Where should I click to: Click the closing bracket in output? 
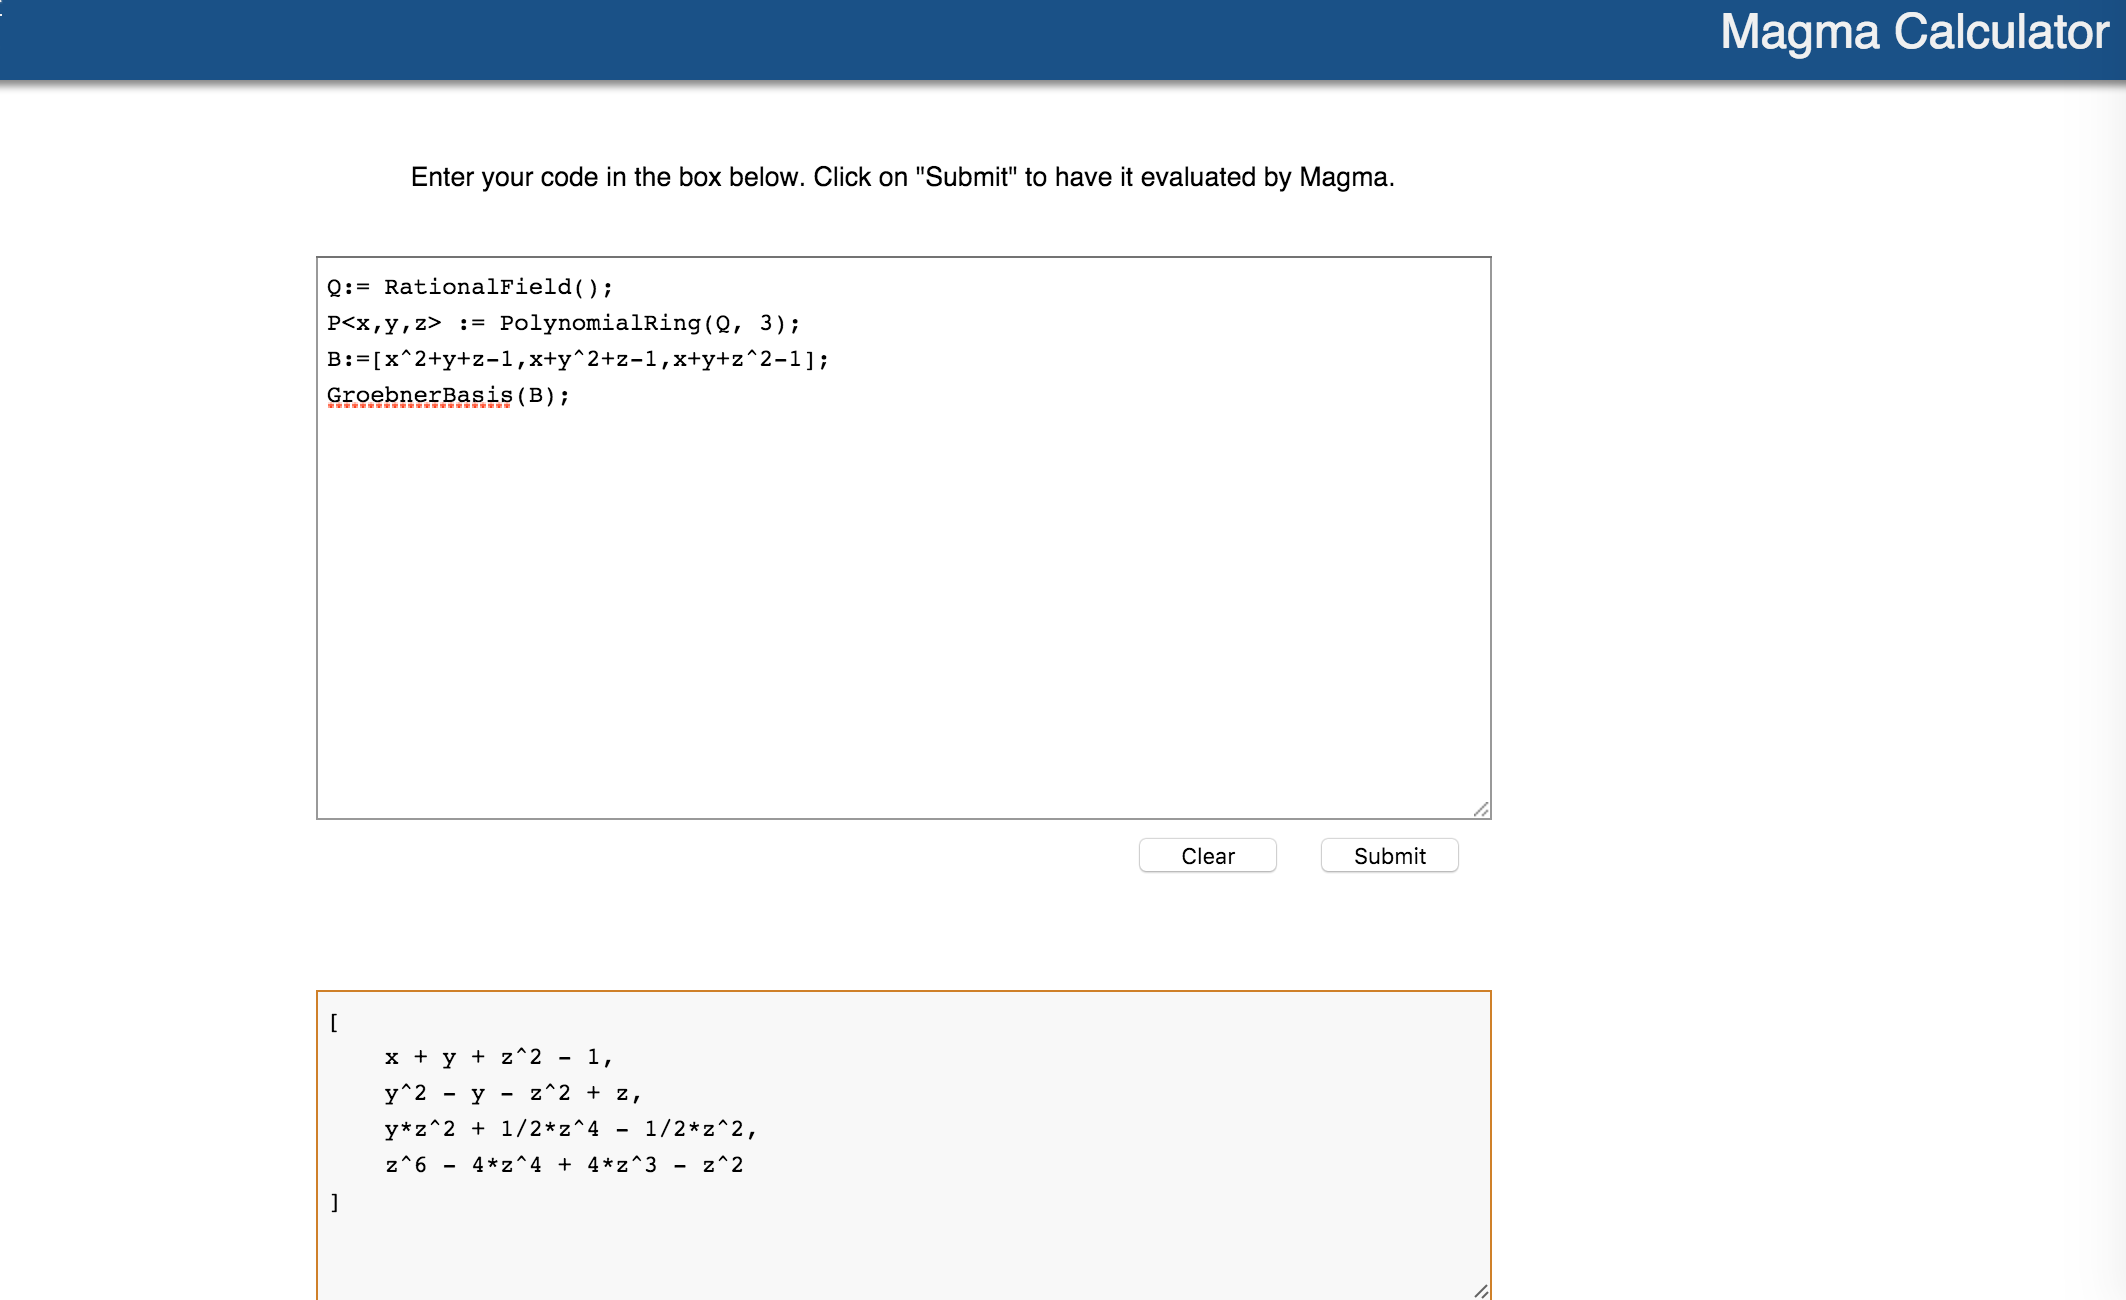334,1202
